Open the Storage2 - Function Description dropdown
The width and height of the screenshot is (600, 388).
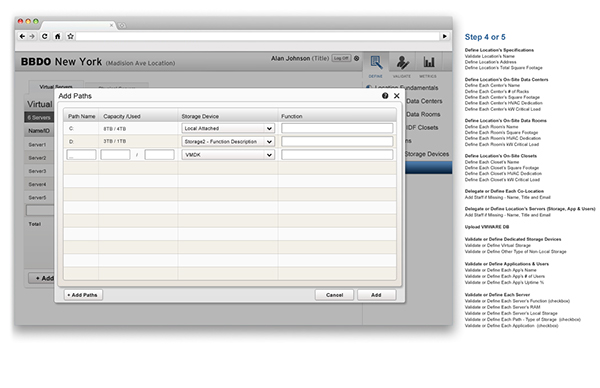228,142
